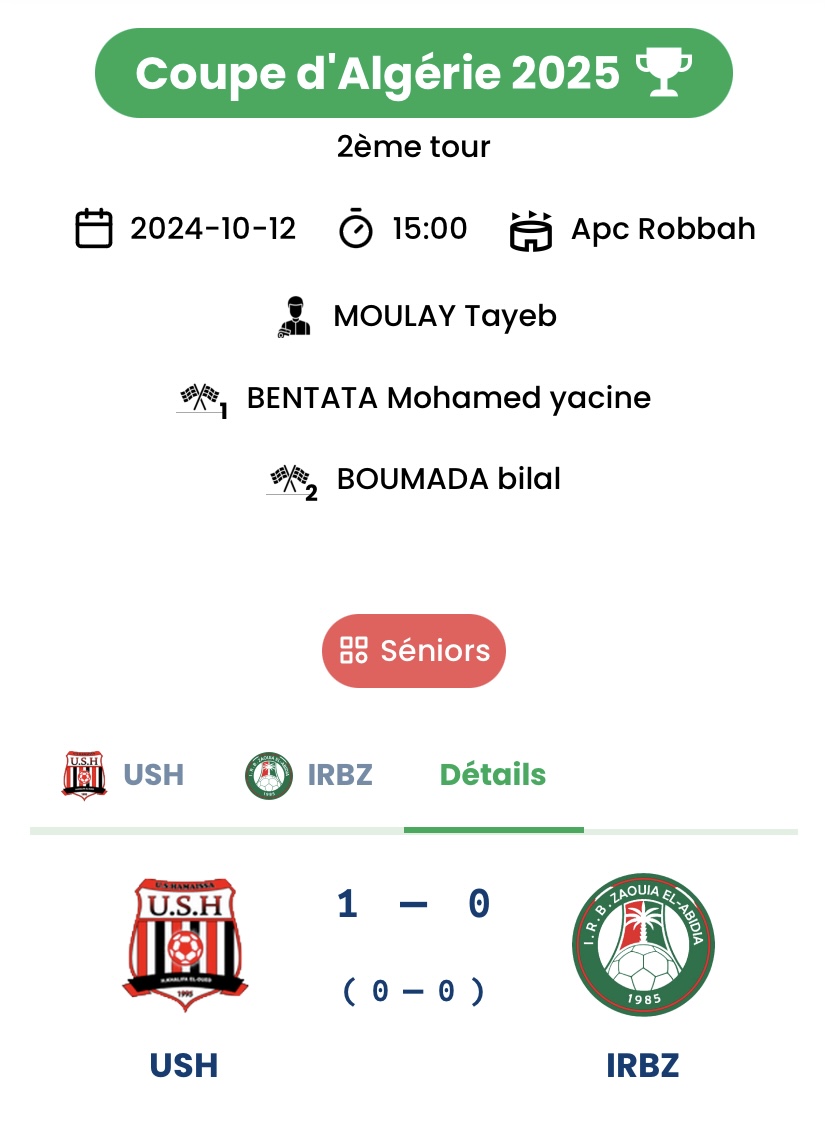Click the IRBZ team name below crest
The width and height of the screenshot is (825, 1136).
click(x=643, y=1065)
